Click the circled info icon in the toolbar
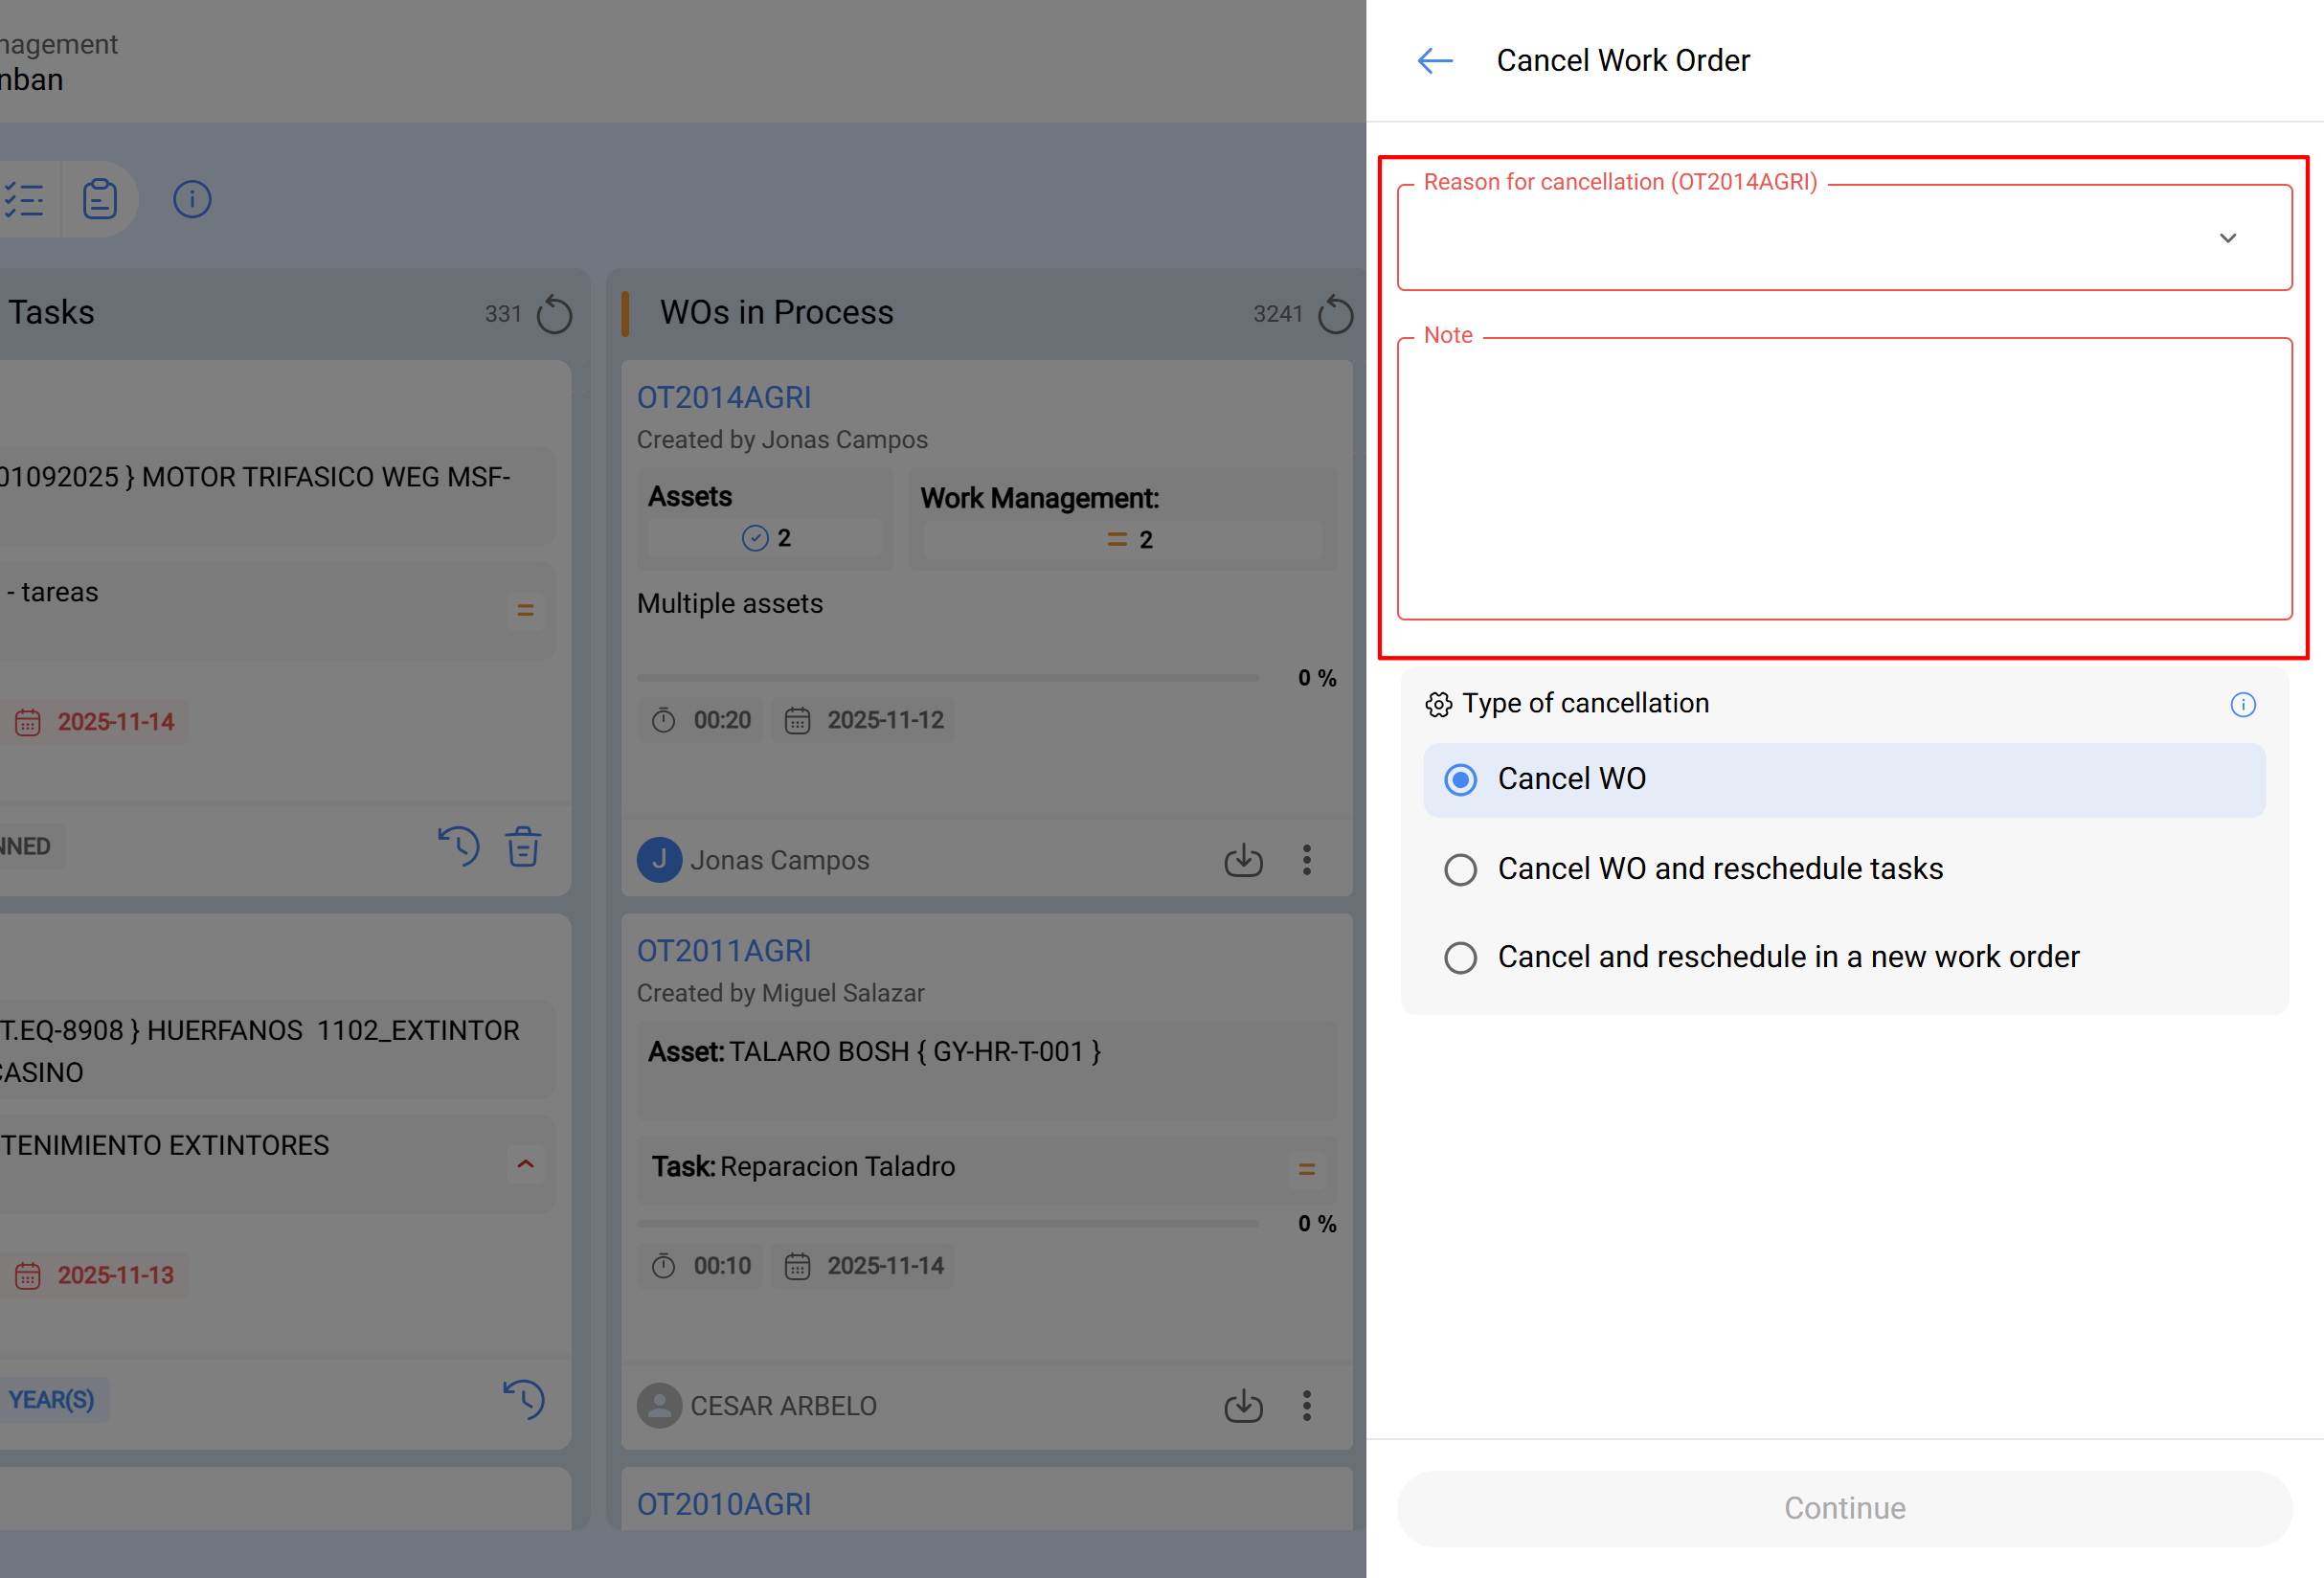 tap(192, 199)
